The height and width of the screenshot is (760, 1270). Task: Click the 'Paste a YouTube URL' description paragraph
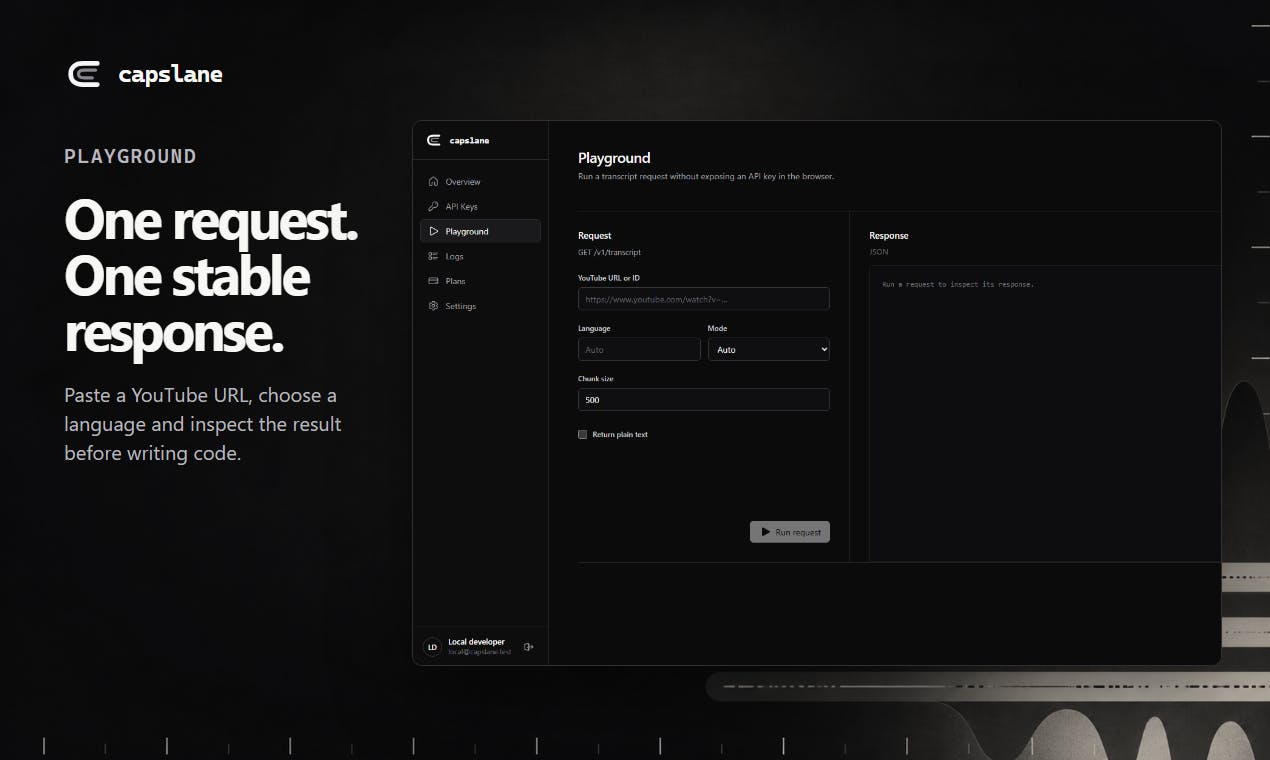click(203, 424)
